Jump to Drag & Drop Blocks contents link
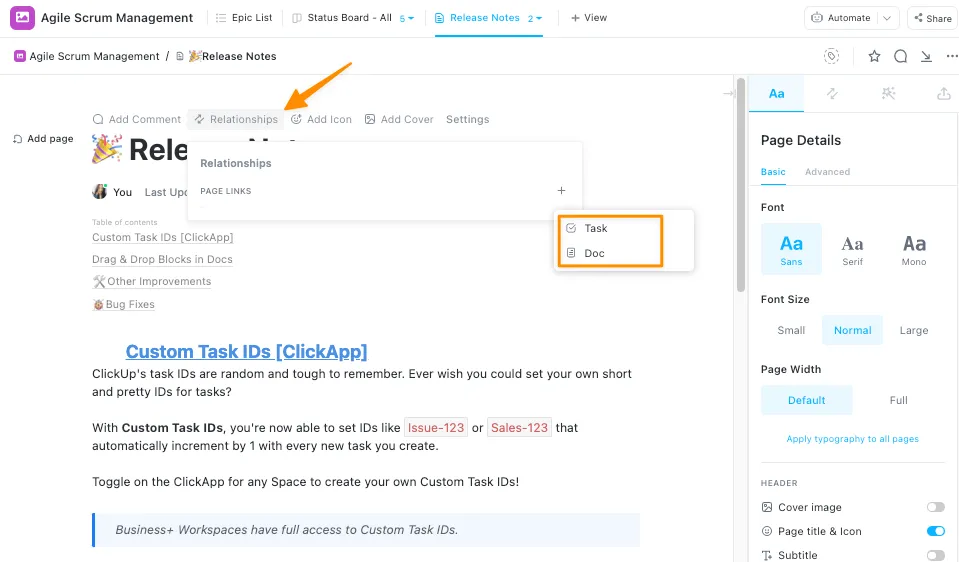959x562 pixels. (162, 259)
